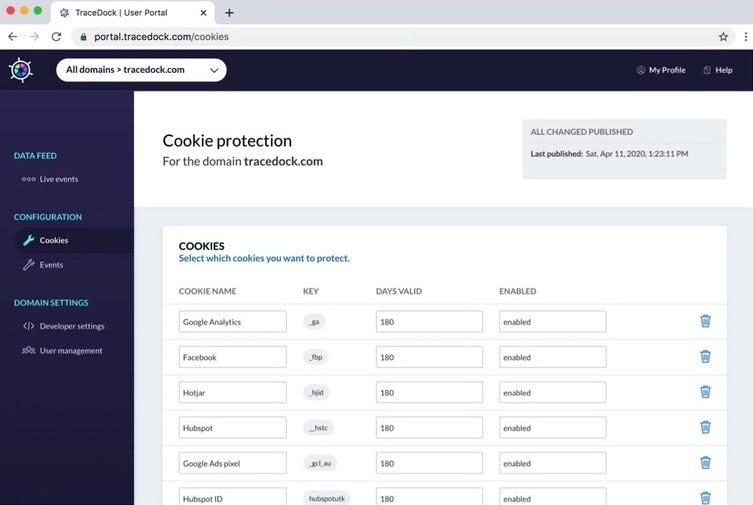
Task: Open the browser three-dot menu
Action: coord(745,36)
